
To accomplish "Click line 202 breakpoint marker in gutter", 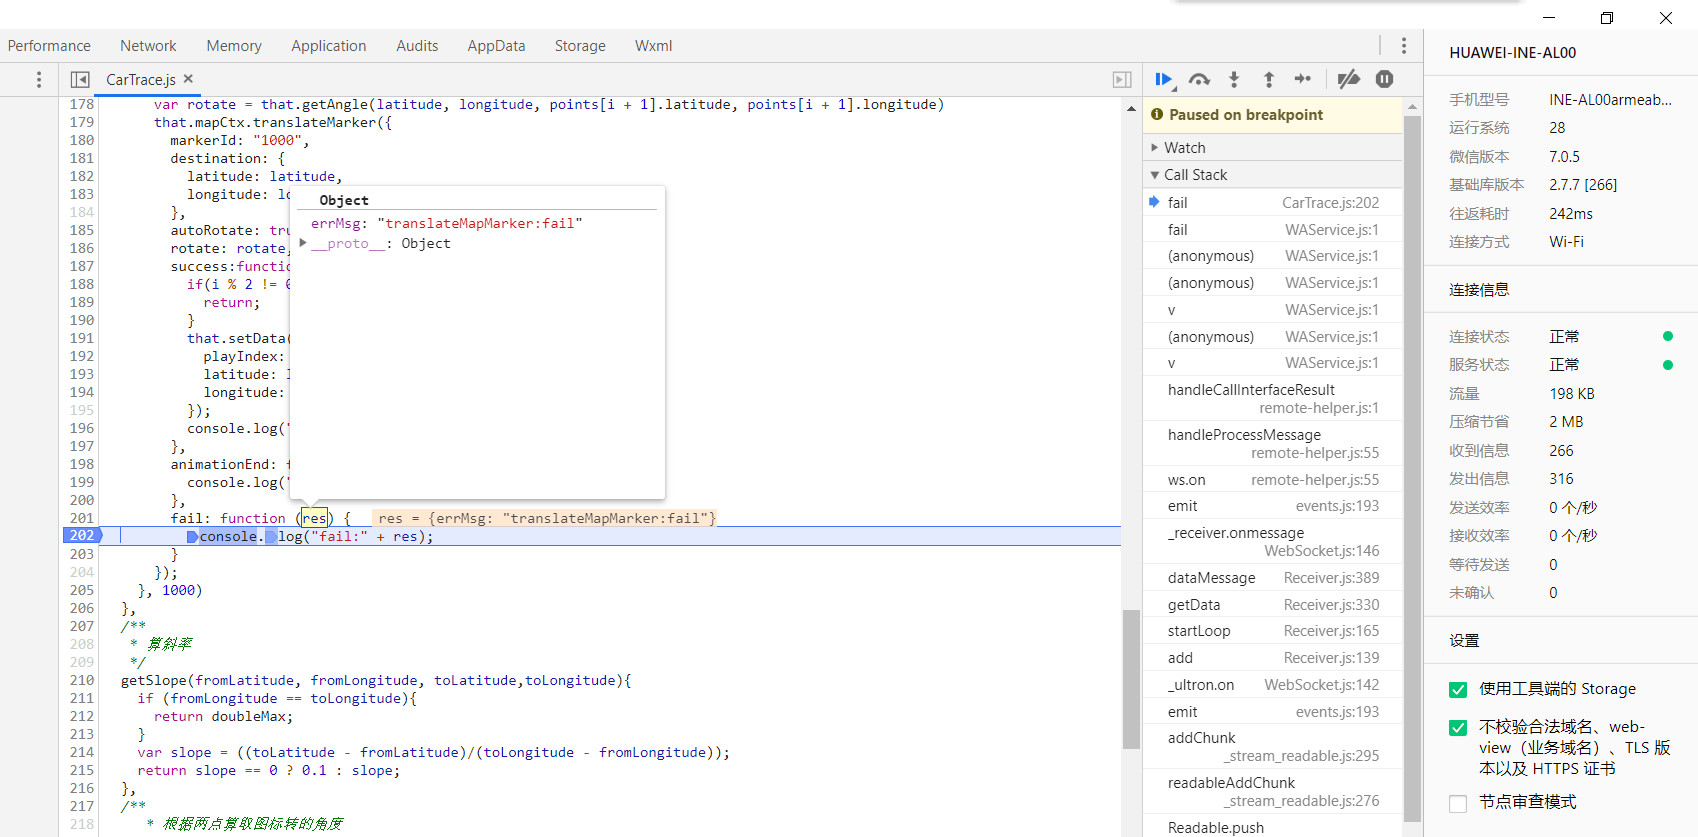I will coord(82,536).
